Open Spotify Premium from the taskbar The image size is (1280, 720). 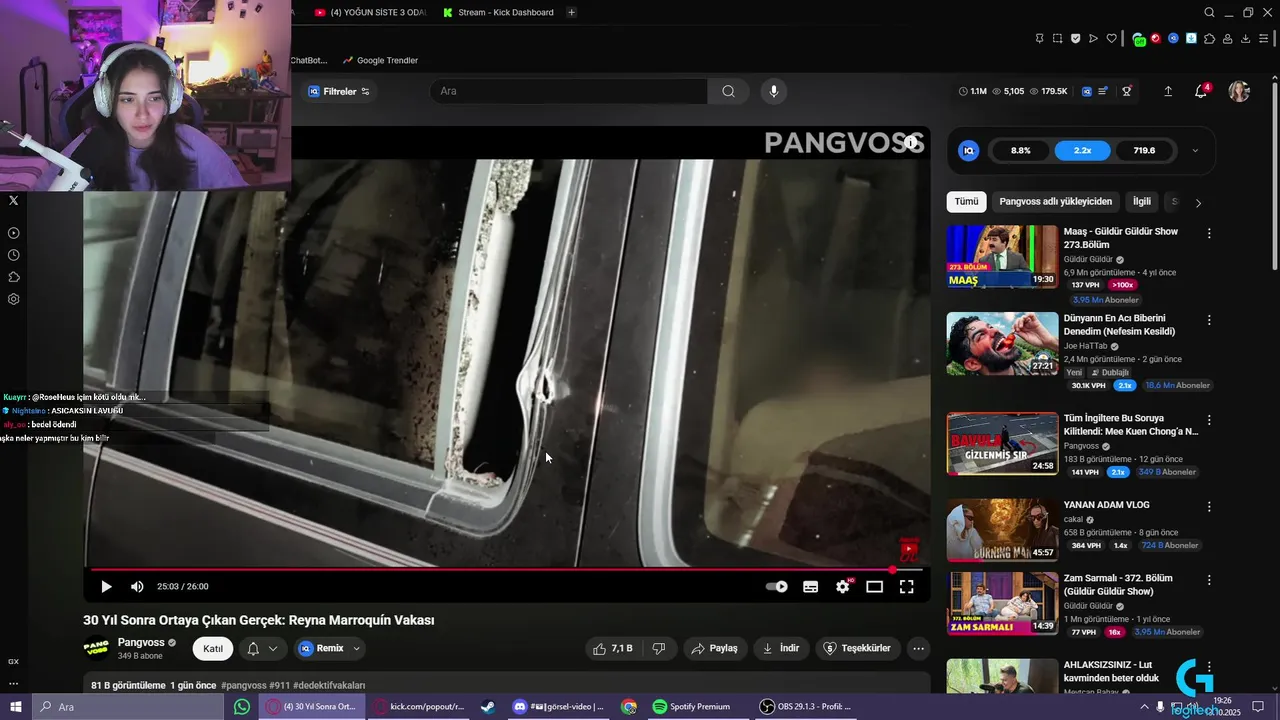tap(692, 707)
